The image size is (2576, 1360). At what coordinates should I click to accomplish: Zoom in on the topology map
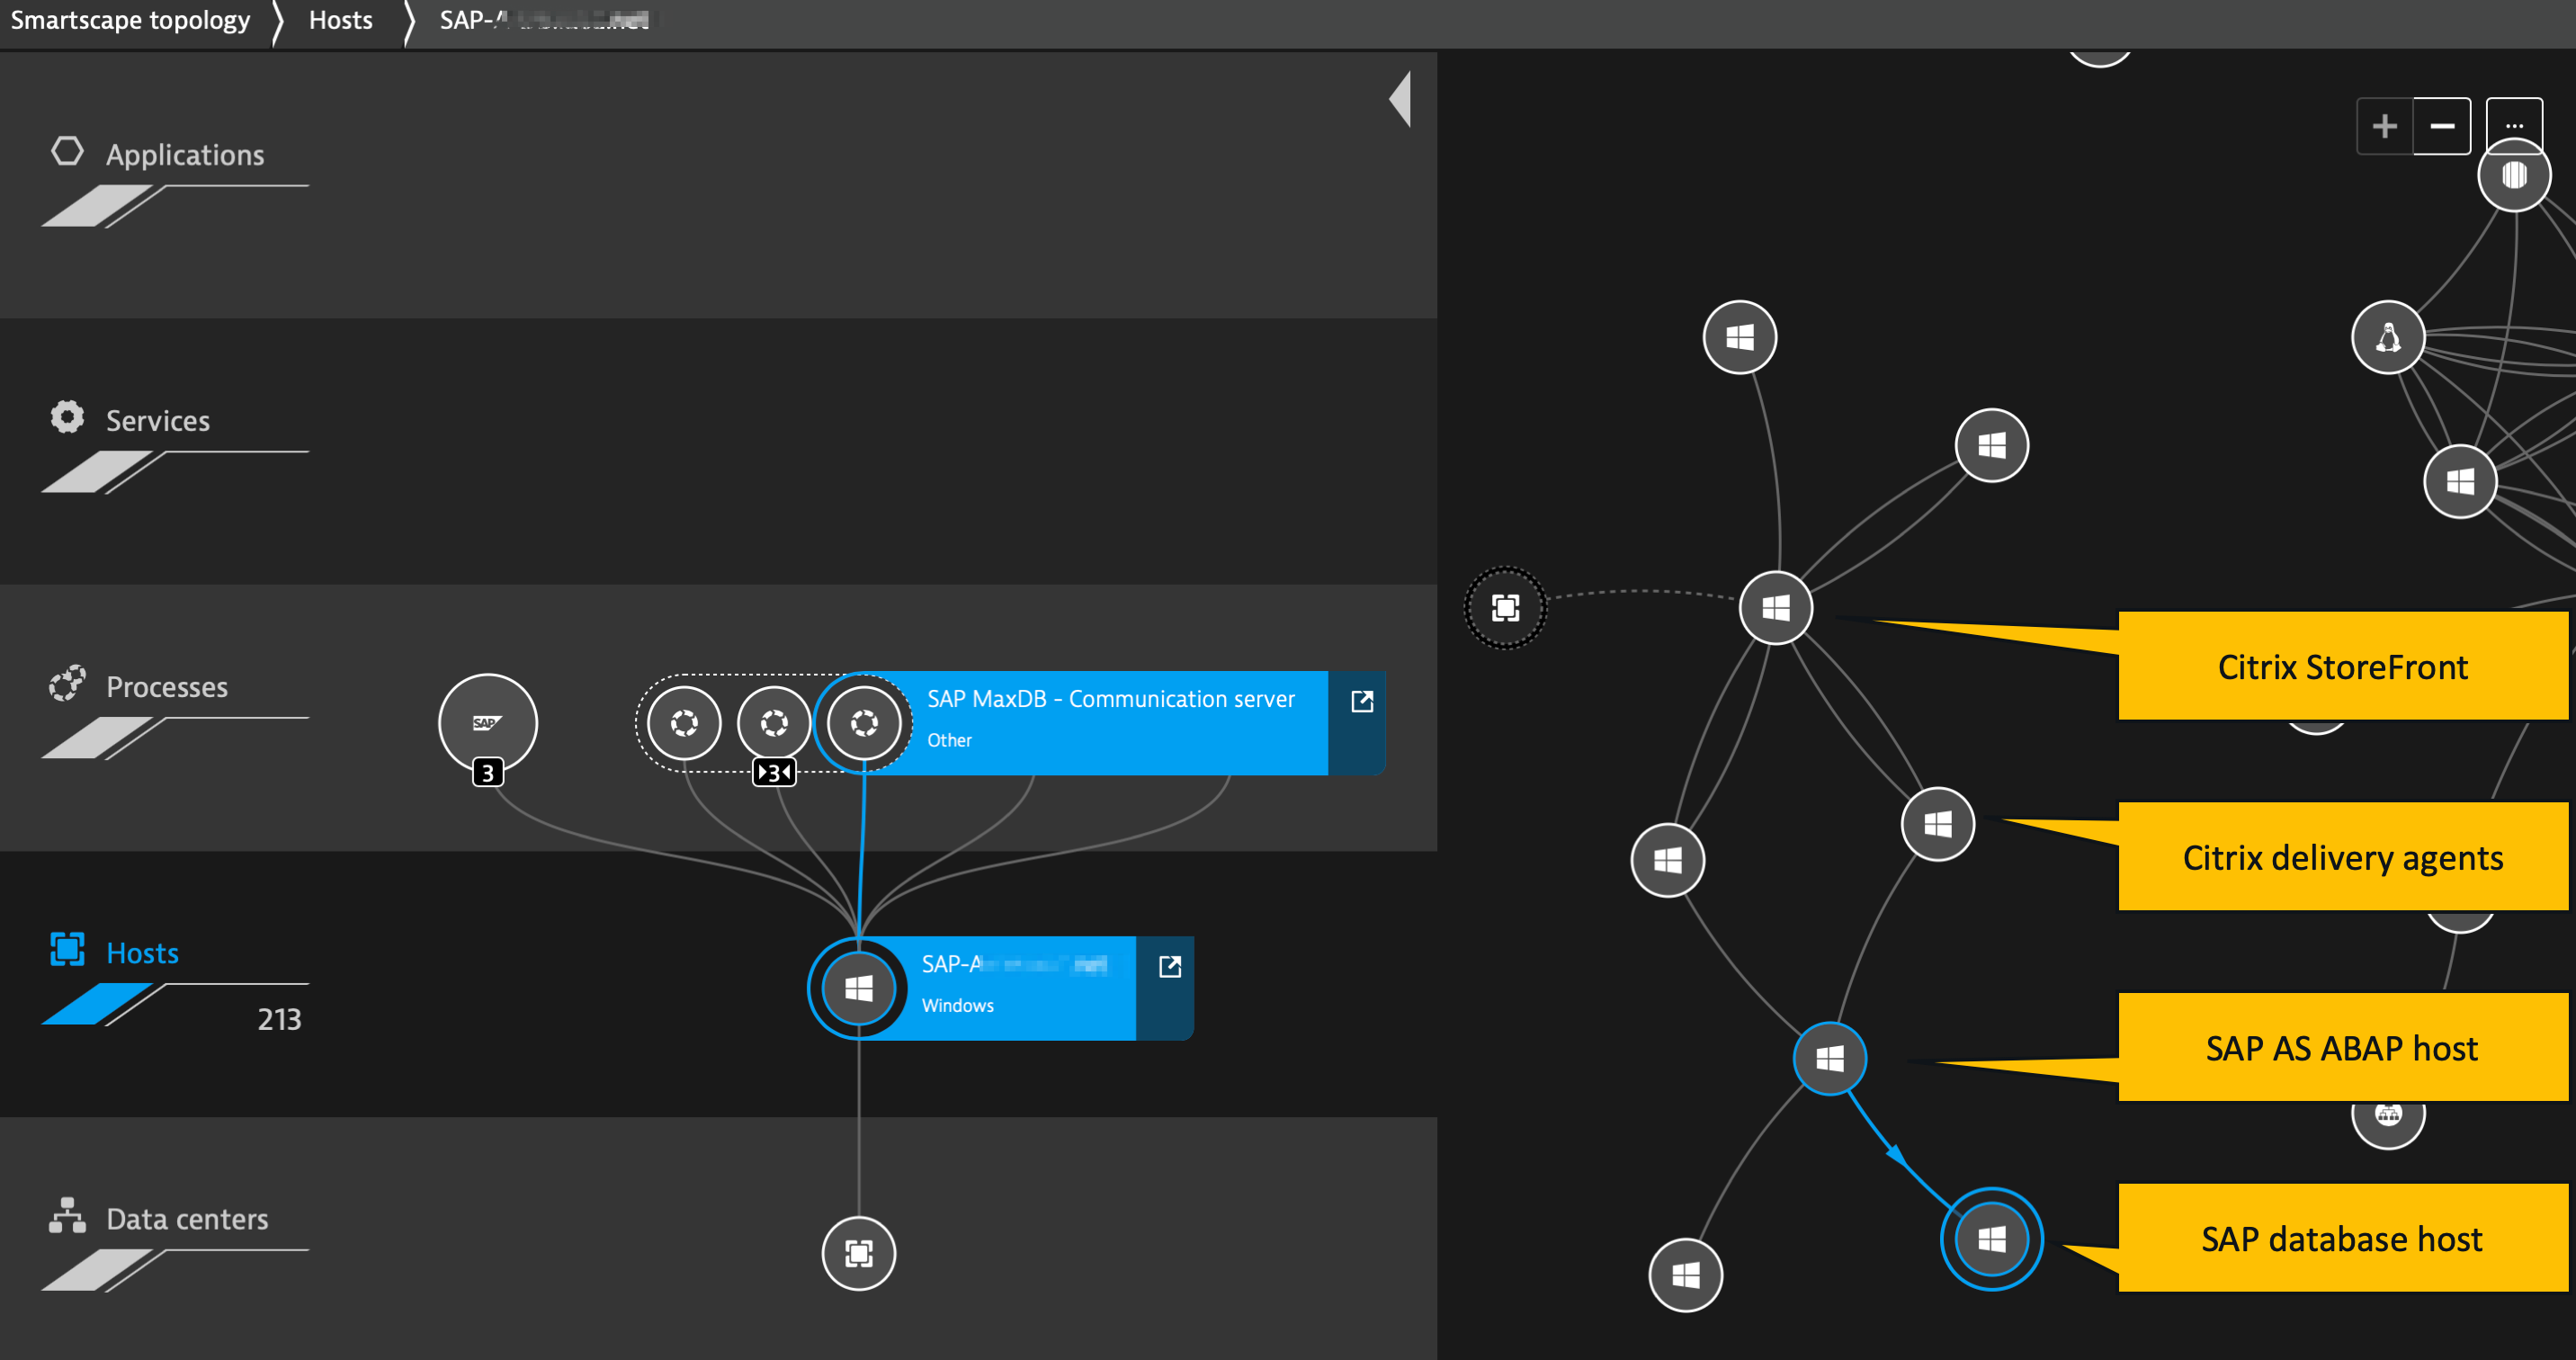pyautogui.click(x=2384, y=126)
